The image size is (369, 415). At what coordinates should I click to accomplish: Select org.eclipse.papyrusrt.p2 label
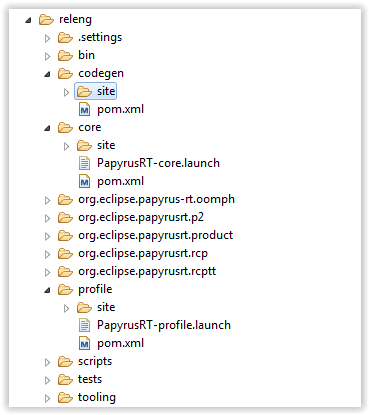141,218
